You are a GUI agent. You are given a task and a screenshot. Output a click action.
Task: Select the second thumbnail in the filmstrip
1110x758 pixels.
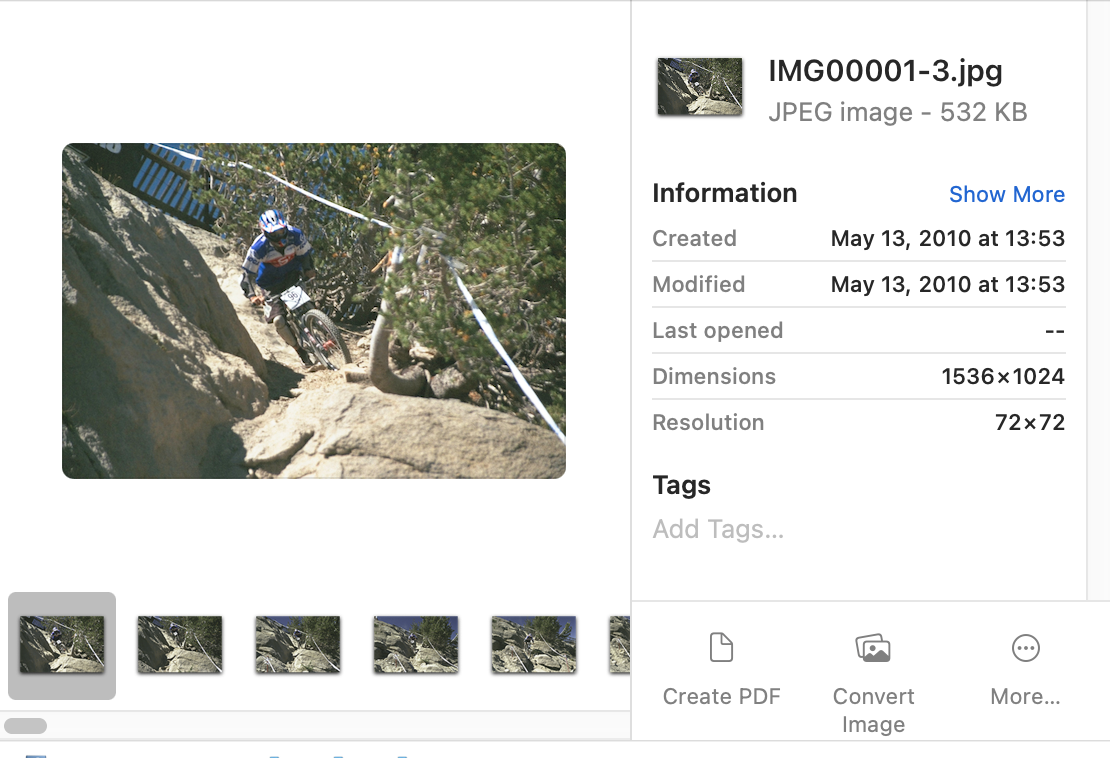[180, 644]
